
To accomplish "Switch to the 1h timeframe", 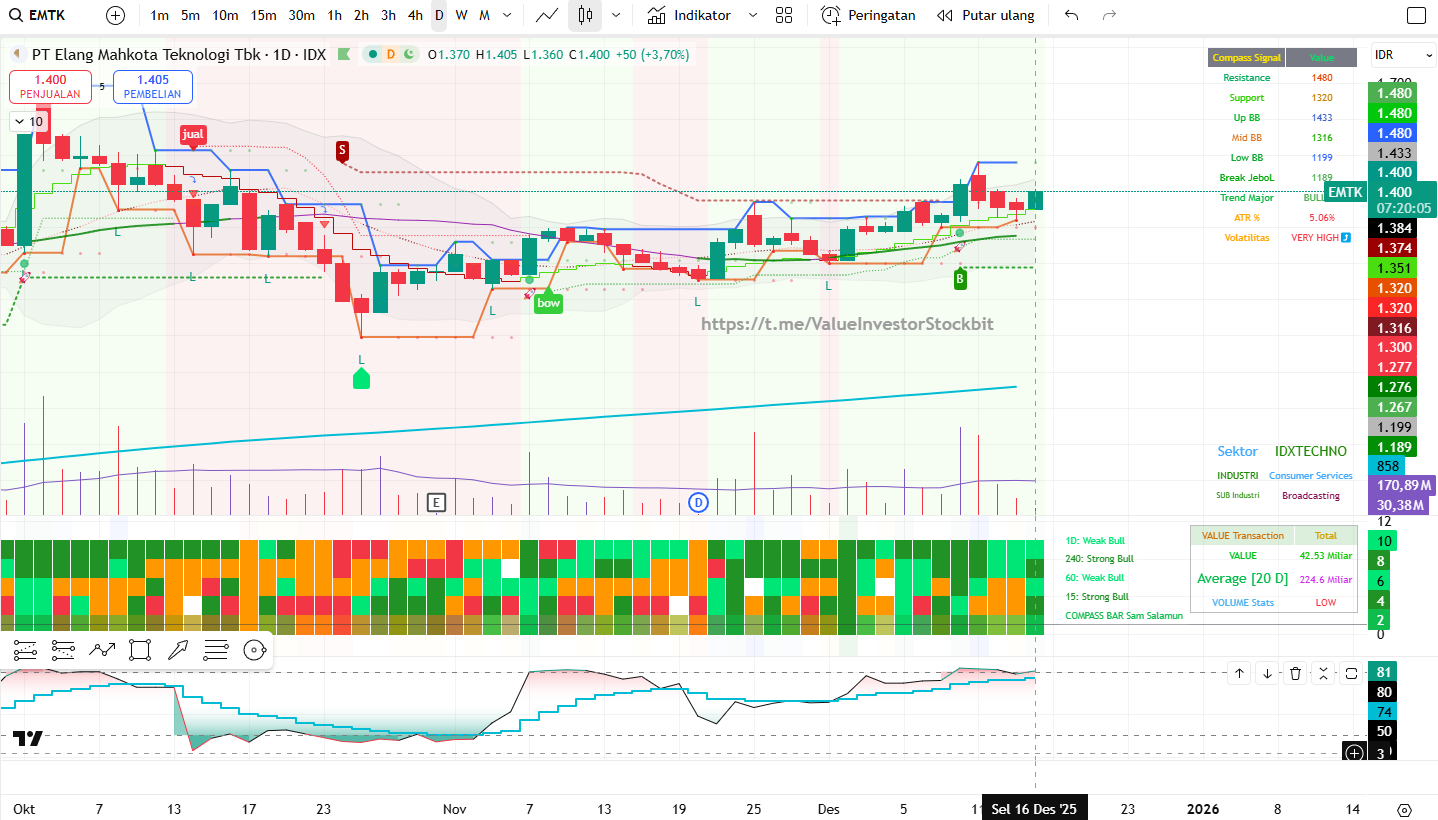I will click(335, 15).
